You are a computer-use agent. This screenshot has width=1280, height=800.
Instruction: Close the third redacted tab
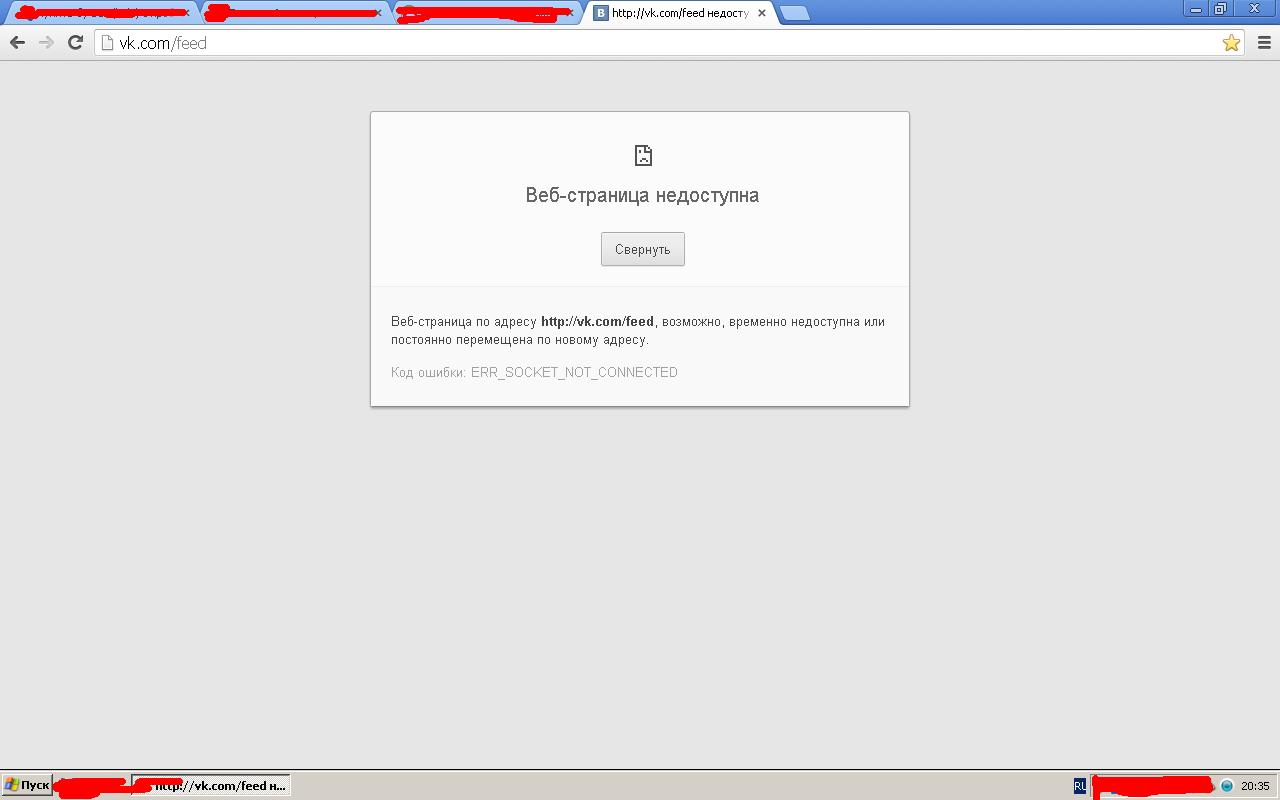coord(570,13)
